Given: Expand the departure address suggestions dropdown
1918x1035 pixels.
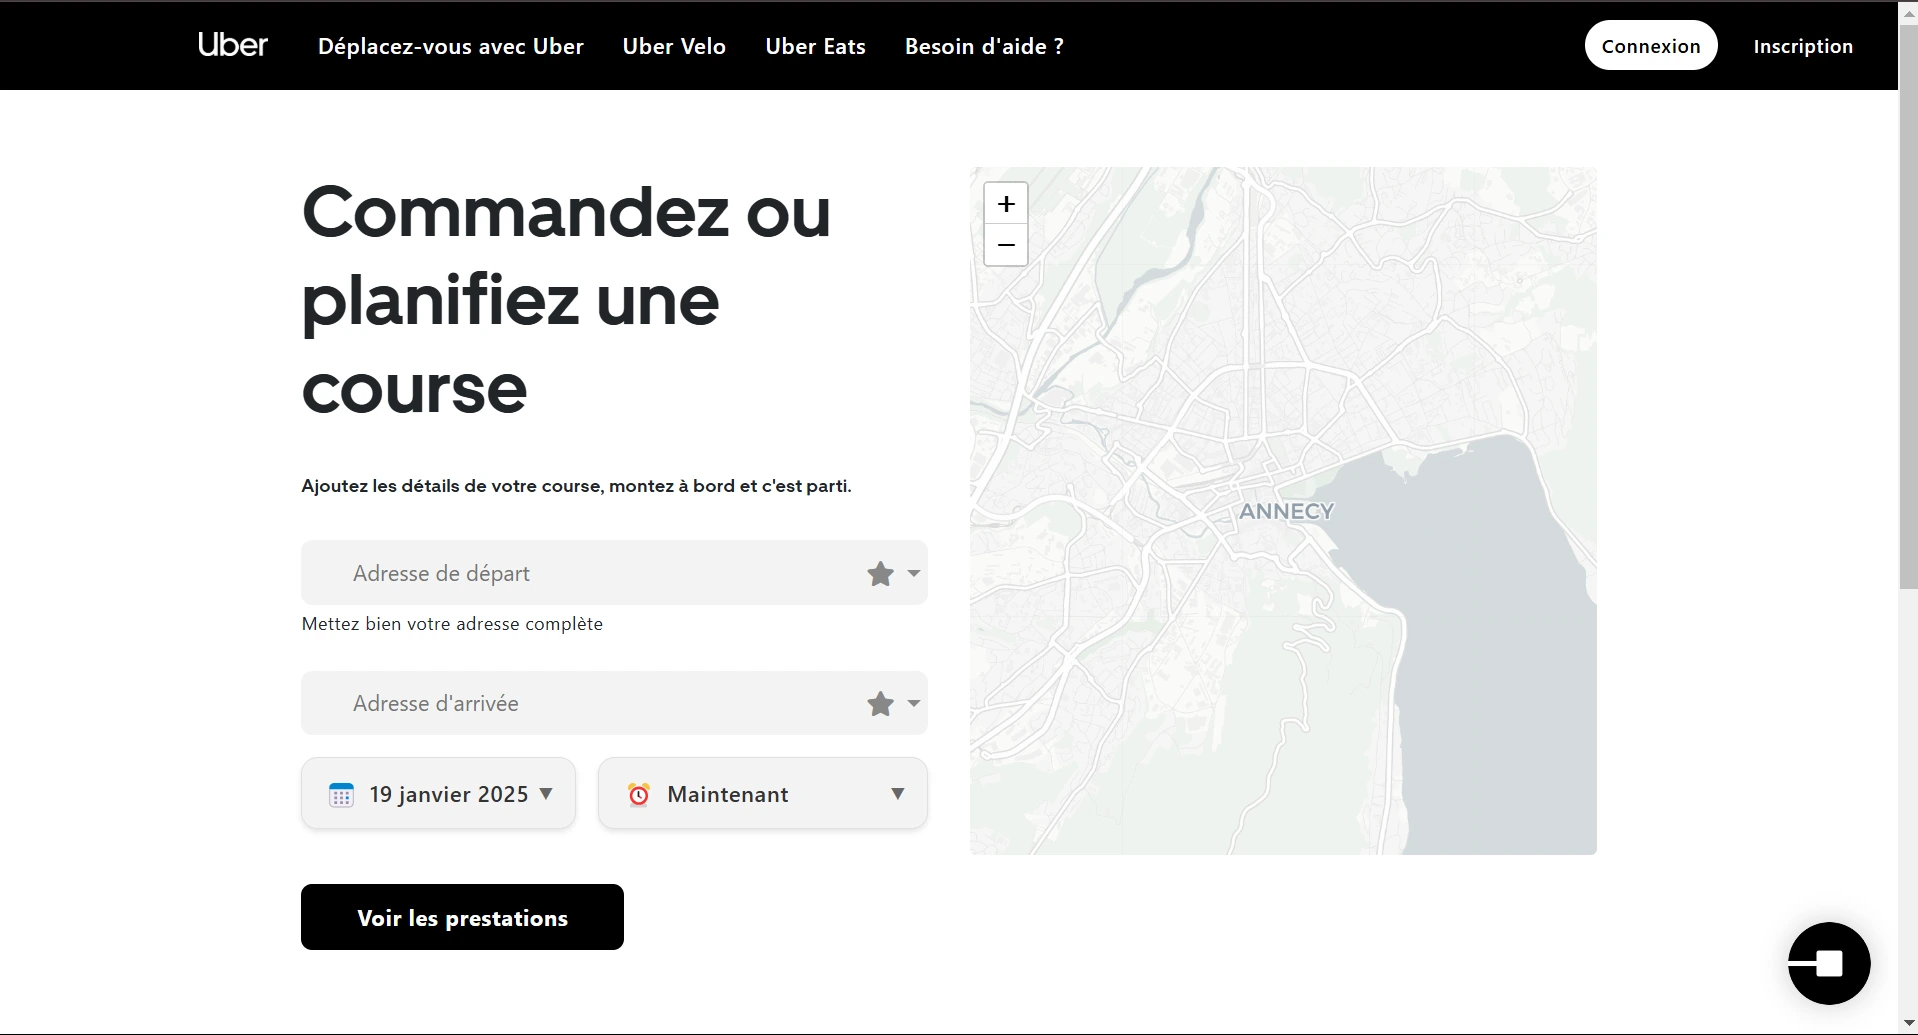Looking at the screenshot, I should pos(912,573).
